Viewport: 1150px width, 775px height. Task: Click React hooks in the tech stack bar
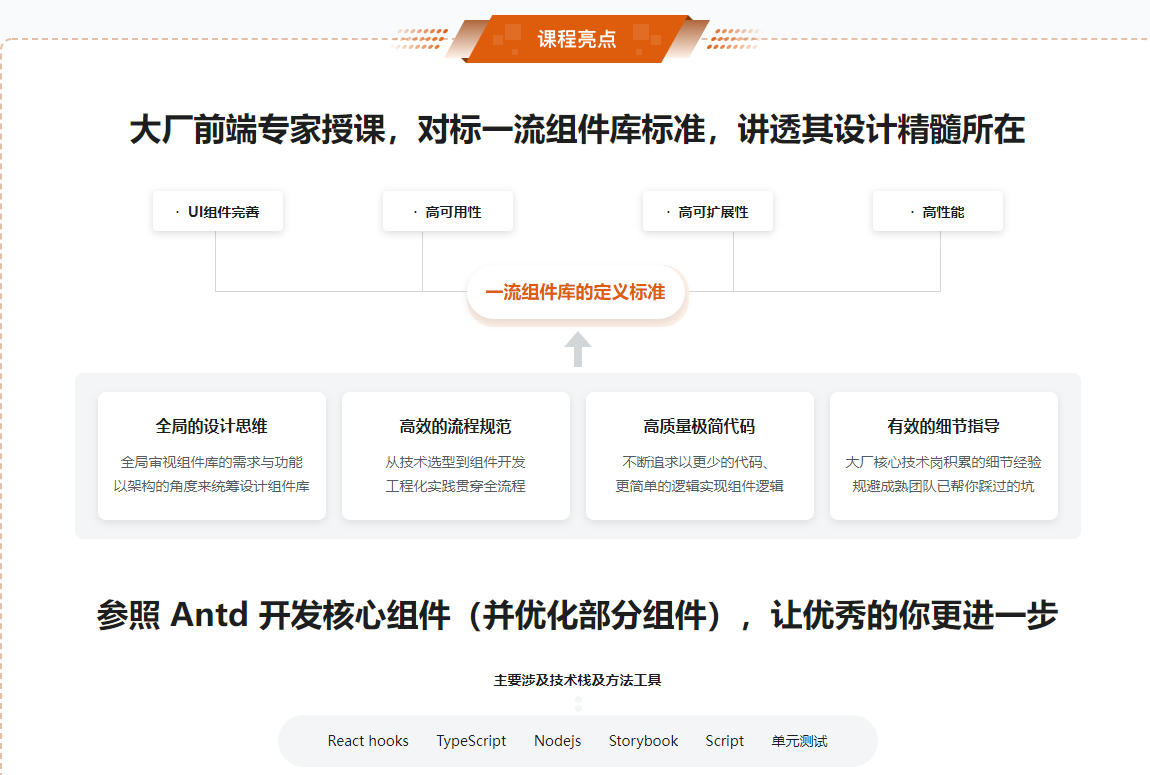pyautogui.click(x=368, y=741)
